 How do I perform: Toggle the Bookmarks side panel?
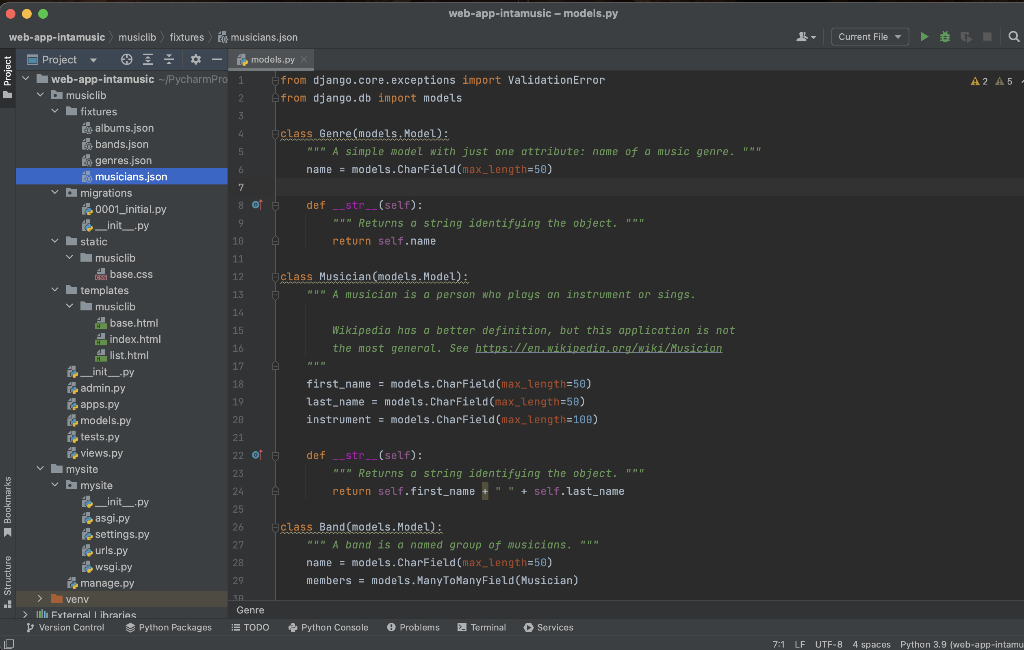point(8,507)
